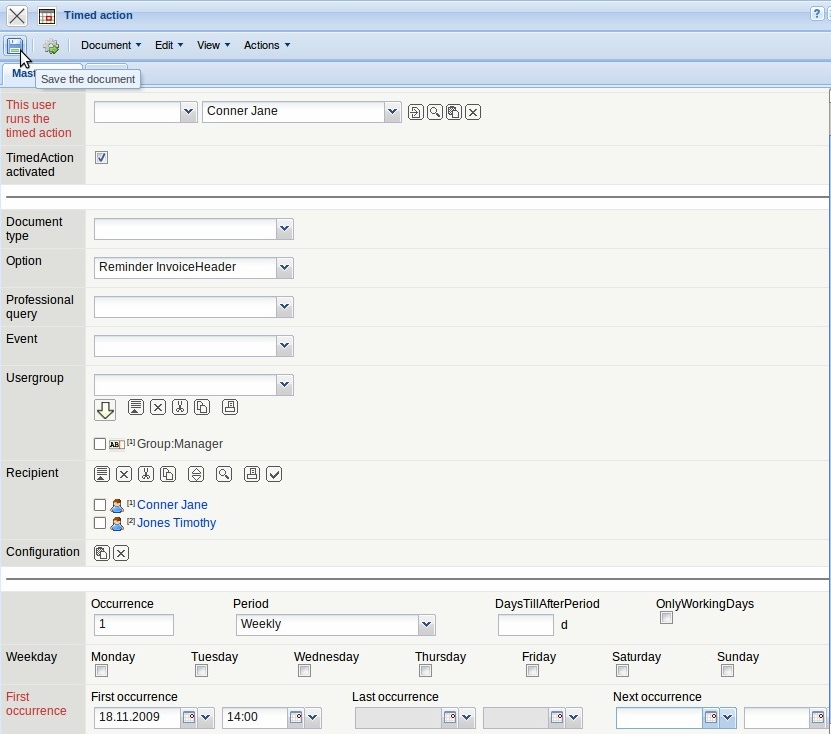
Task: Click the yellow down-arrow add button under Usergroup
Action: (x=105, y=409)
